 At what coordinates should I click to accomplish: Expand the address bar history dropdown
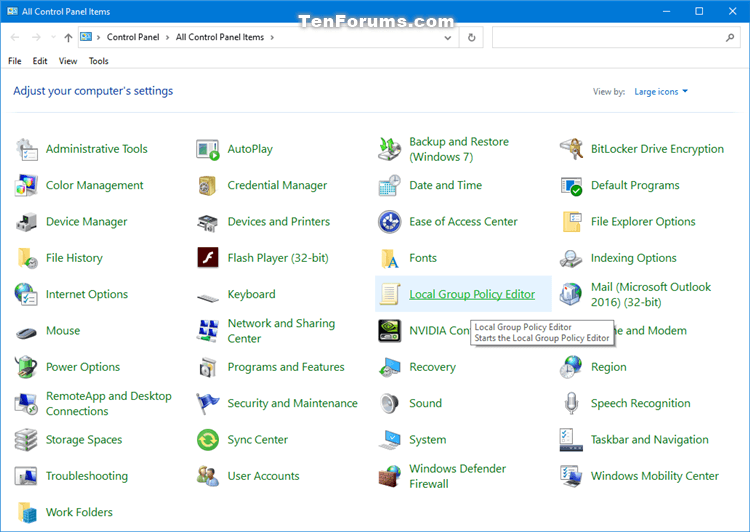click(447, 37)
